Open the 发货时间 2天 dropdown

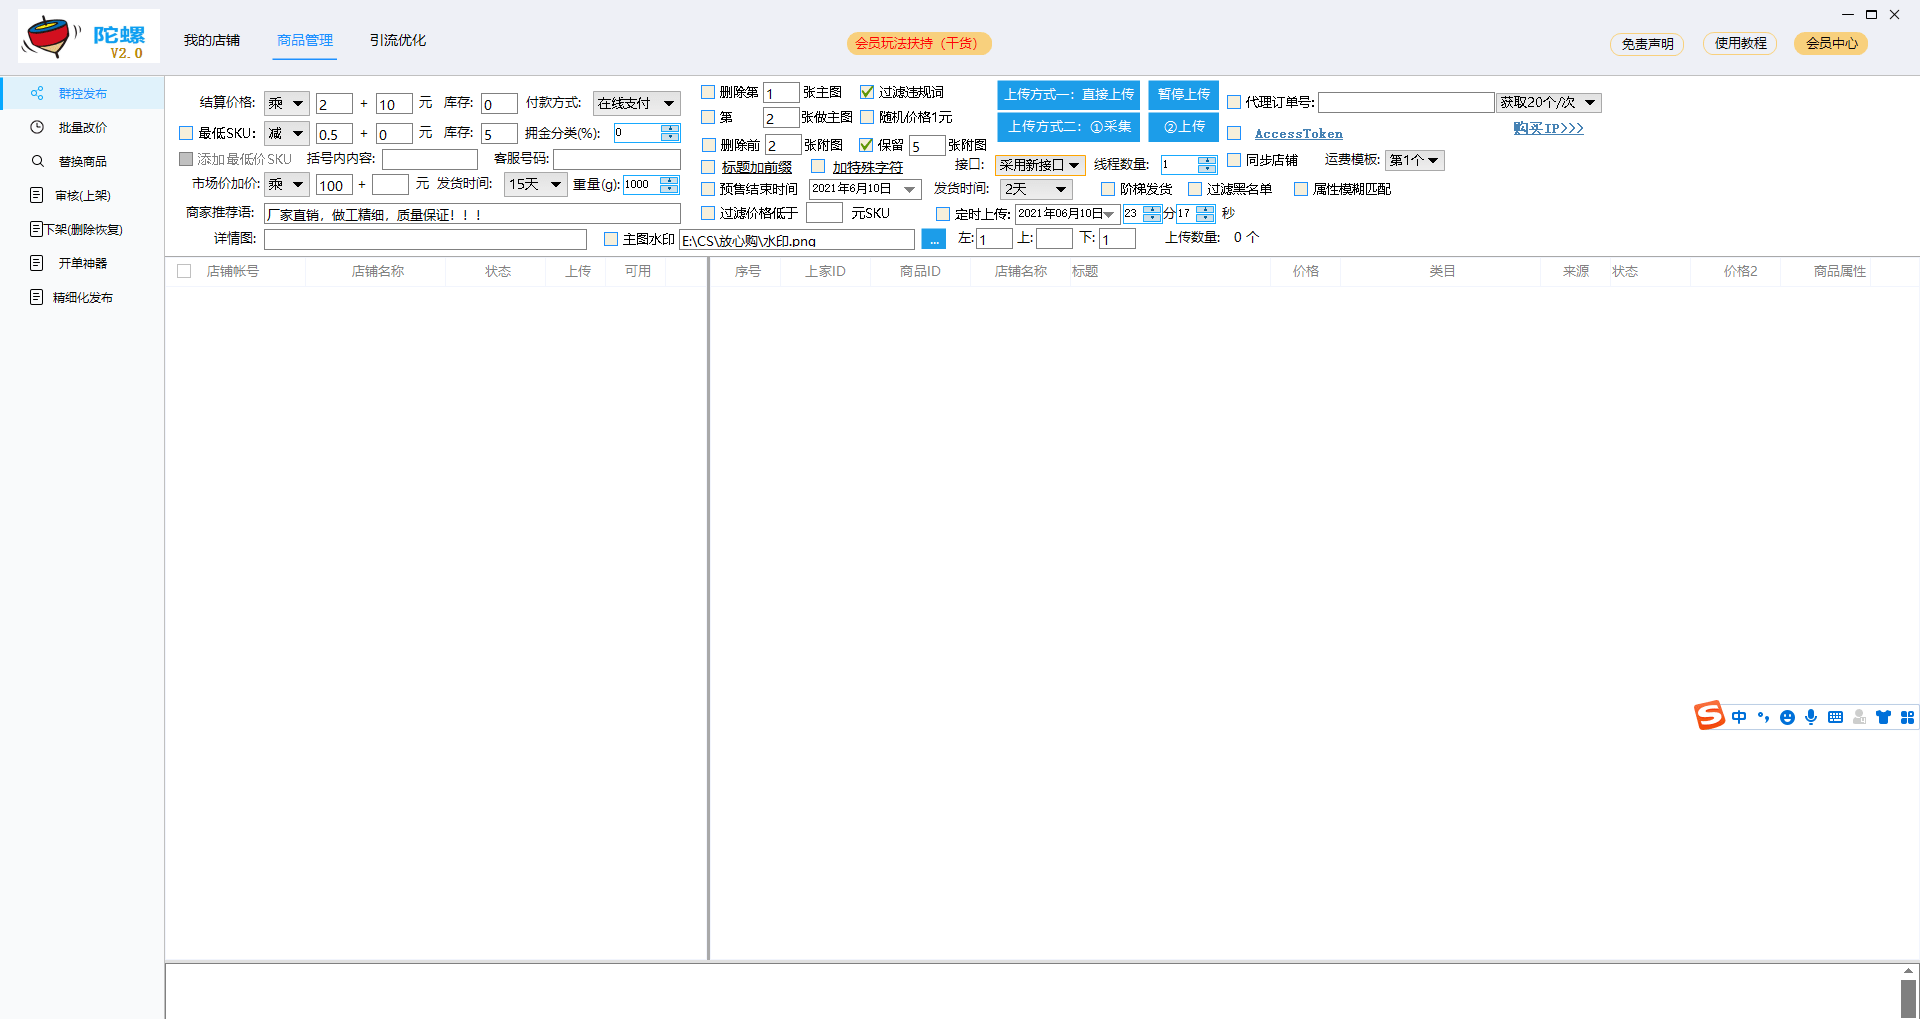pos(1037,189)
